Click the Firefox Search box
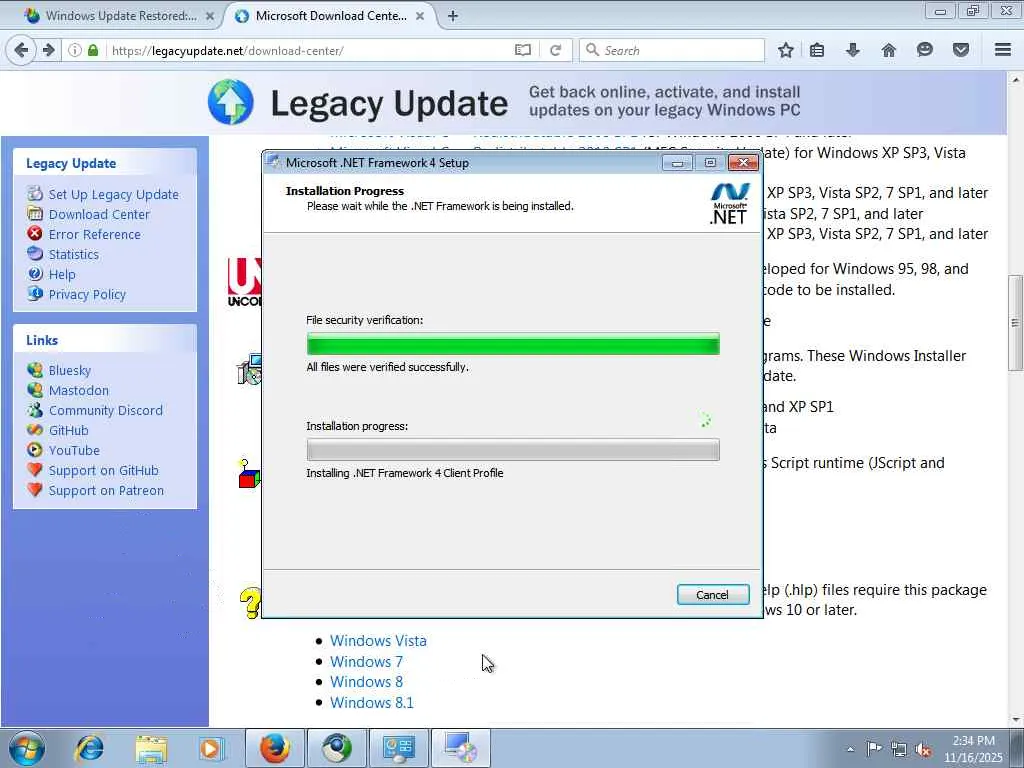The height and width of the screenshot is (768, 1024). click(673, 50)
